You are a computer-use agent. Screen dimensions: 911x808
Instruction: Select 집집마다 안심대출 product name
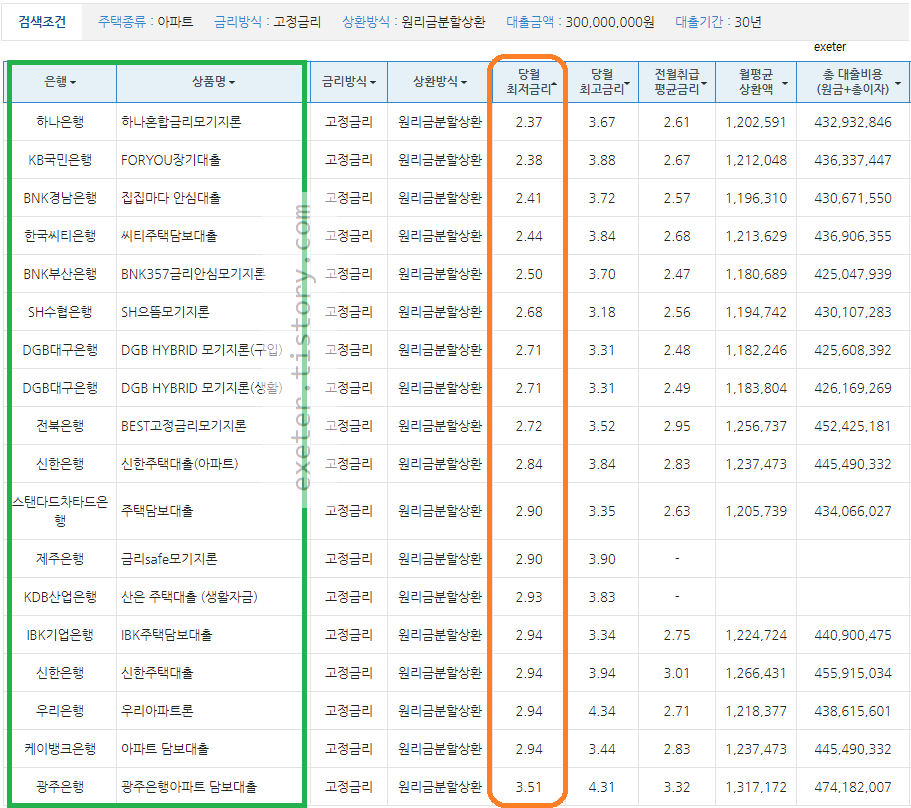tap(171, 198)
